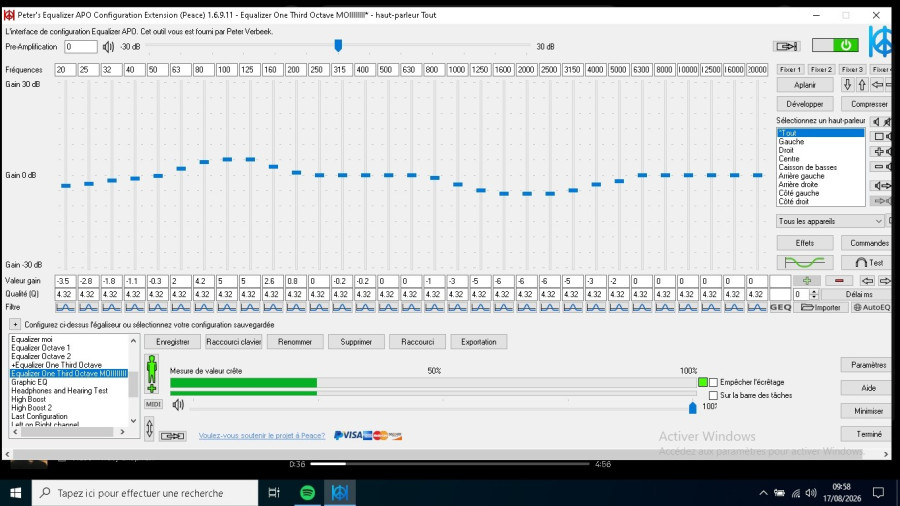Image resolution: width=900 pixels, height=506 pixels.
Task: Click the configuration list scroll-up arrow
Action: coord(134,340)
